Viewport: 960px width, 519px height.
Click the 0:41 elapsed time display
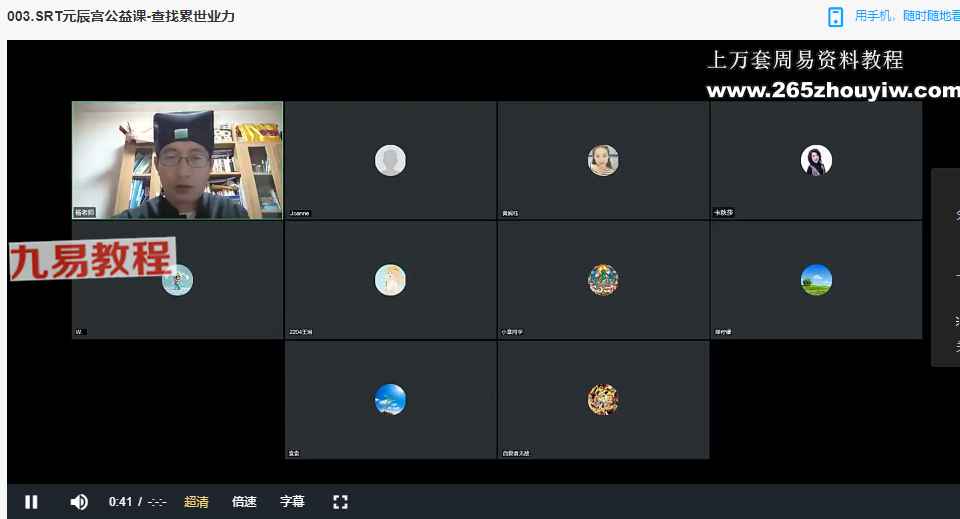(x=120, y=502)
